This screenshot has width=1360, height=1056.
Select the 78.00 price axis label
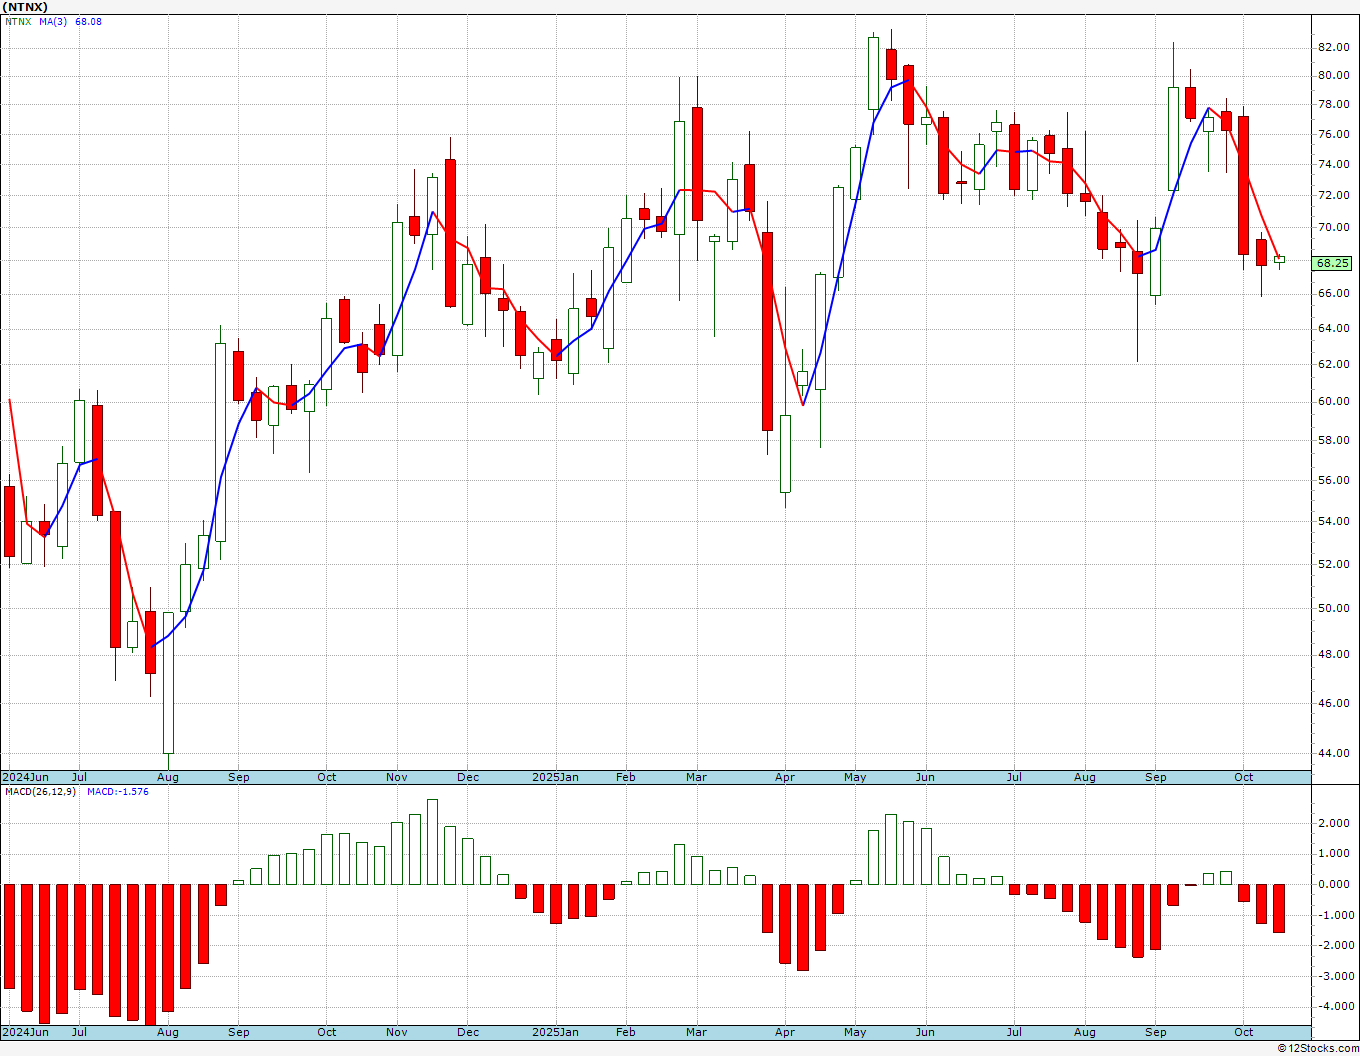click(1334, 104)
